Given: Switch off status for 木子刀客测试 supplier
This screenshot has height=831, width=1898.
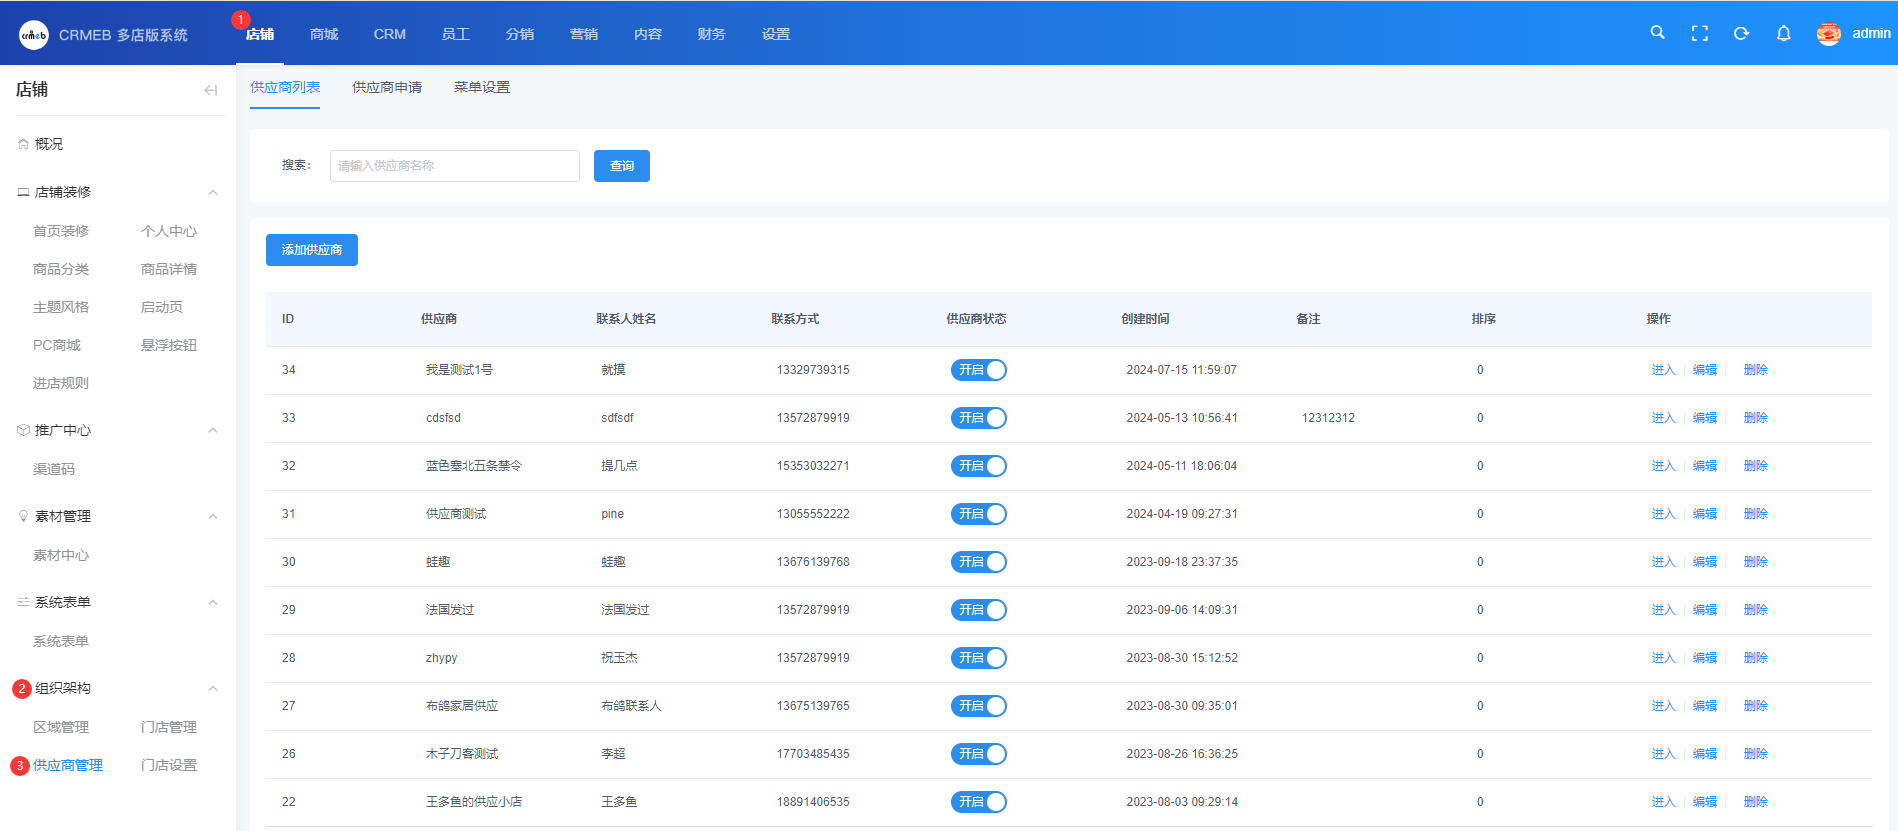Looking at the screenshot, I should [x=978, y=754].
